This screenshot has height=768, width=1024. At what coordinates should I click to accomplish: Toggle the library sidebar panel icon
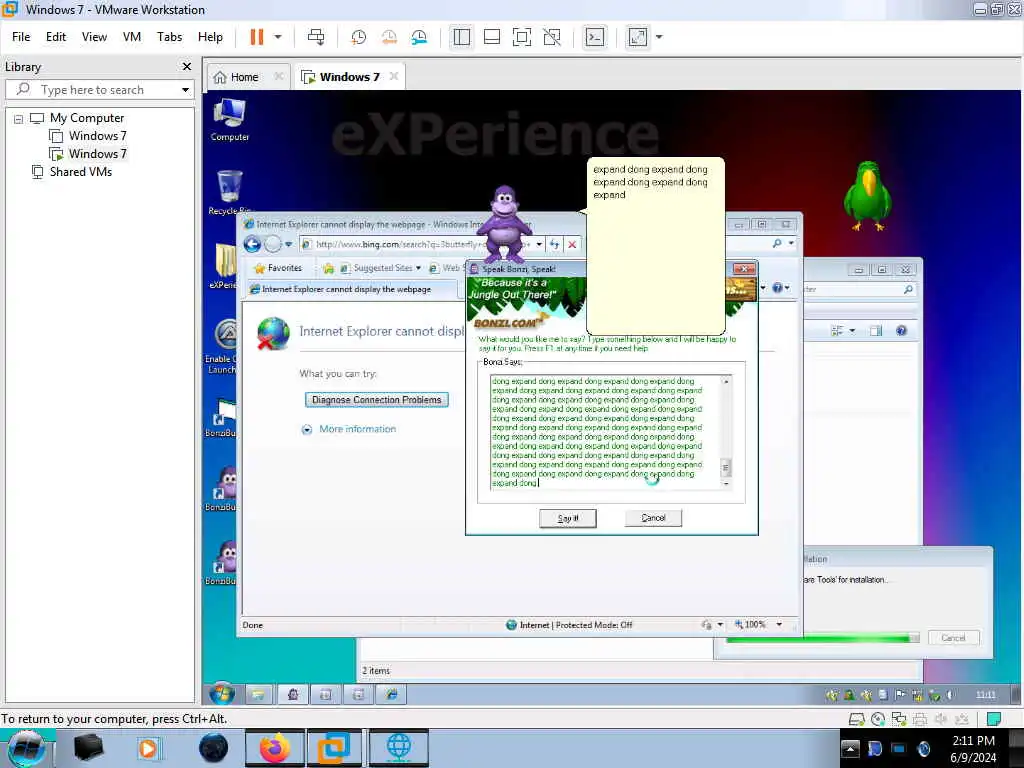click(x=462, y=37)
